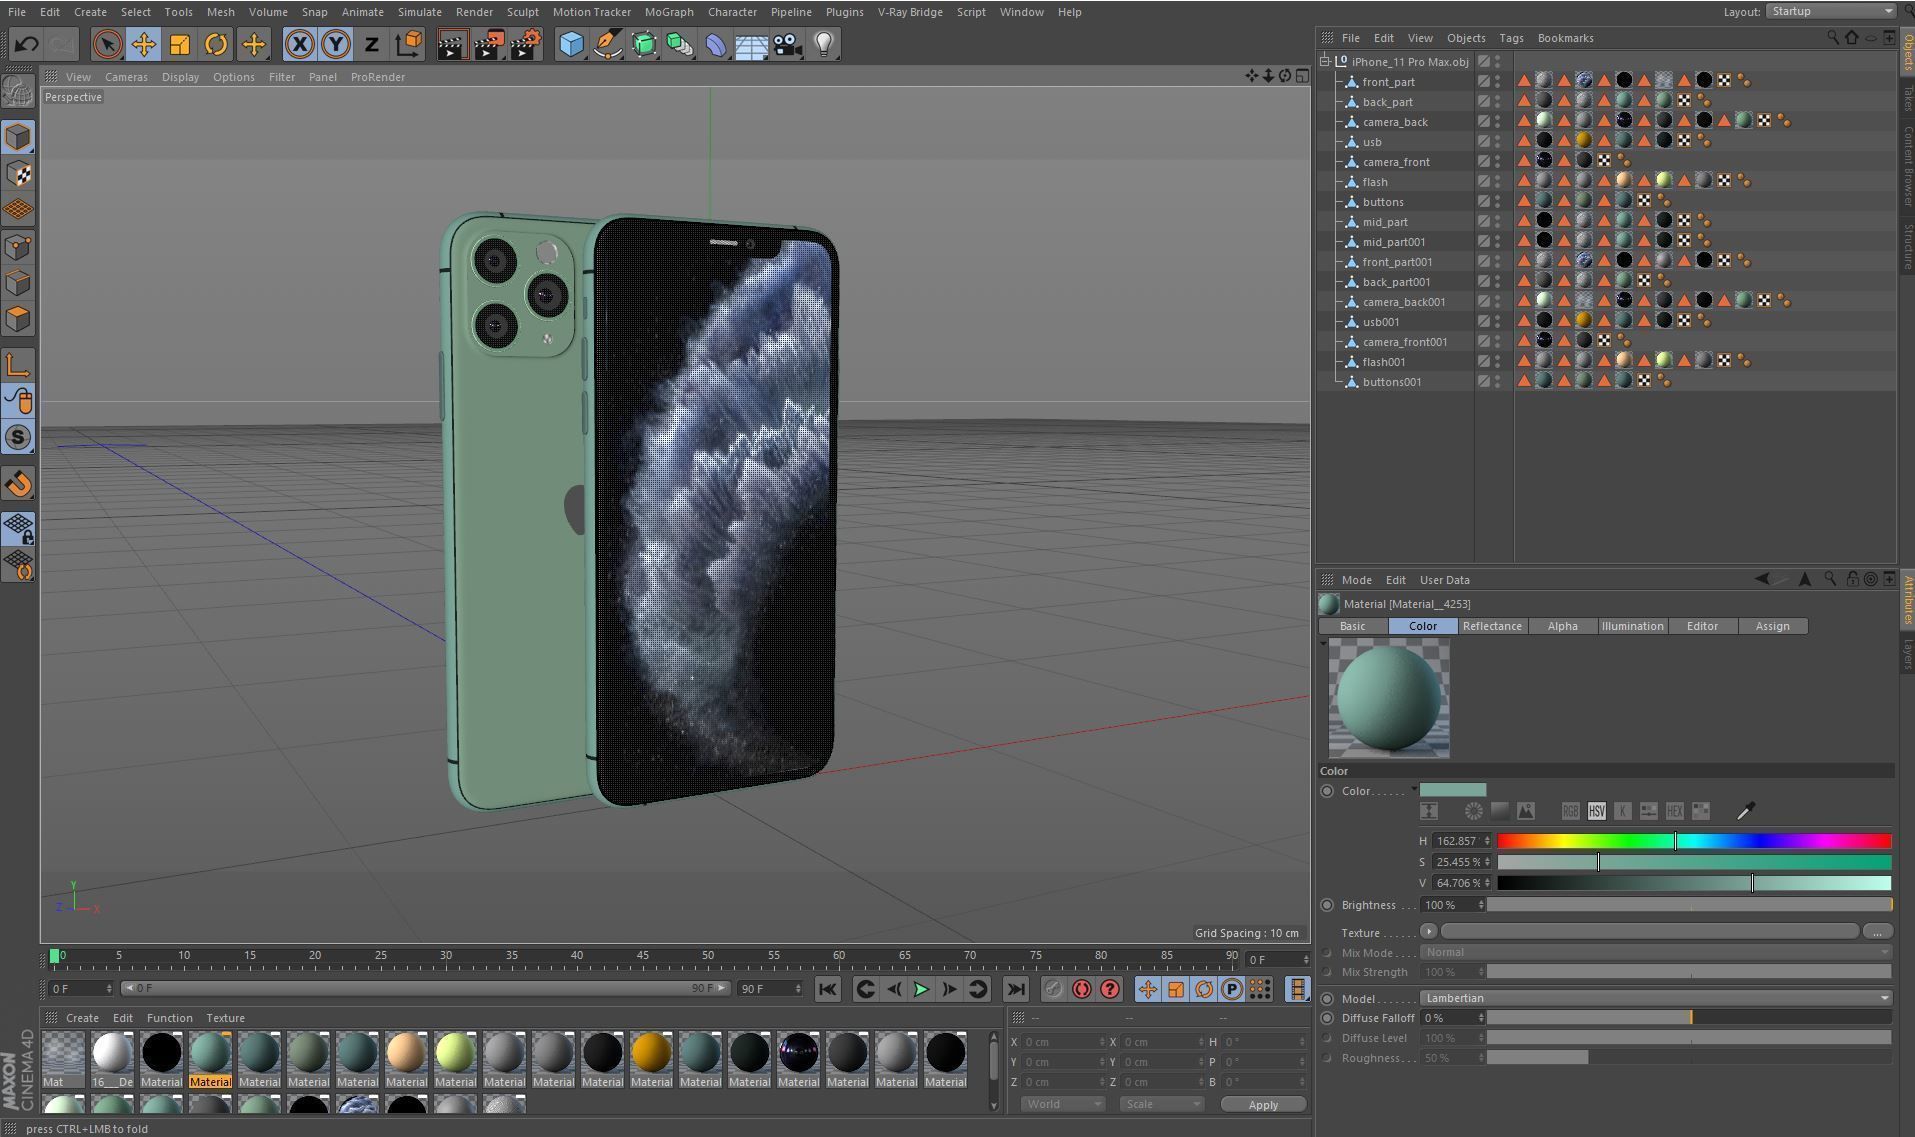Viewport: 1915px width, 1137px height.
Task: Open the Mix Mode Normal dropdown
Action: tap(1656, 953)
